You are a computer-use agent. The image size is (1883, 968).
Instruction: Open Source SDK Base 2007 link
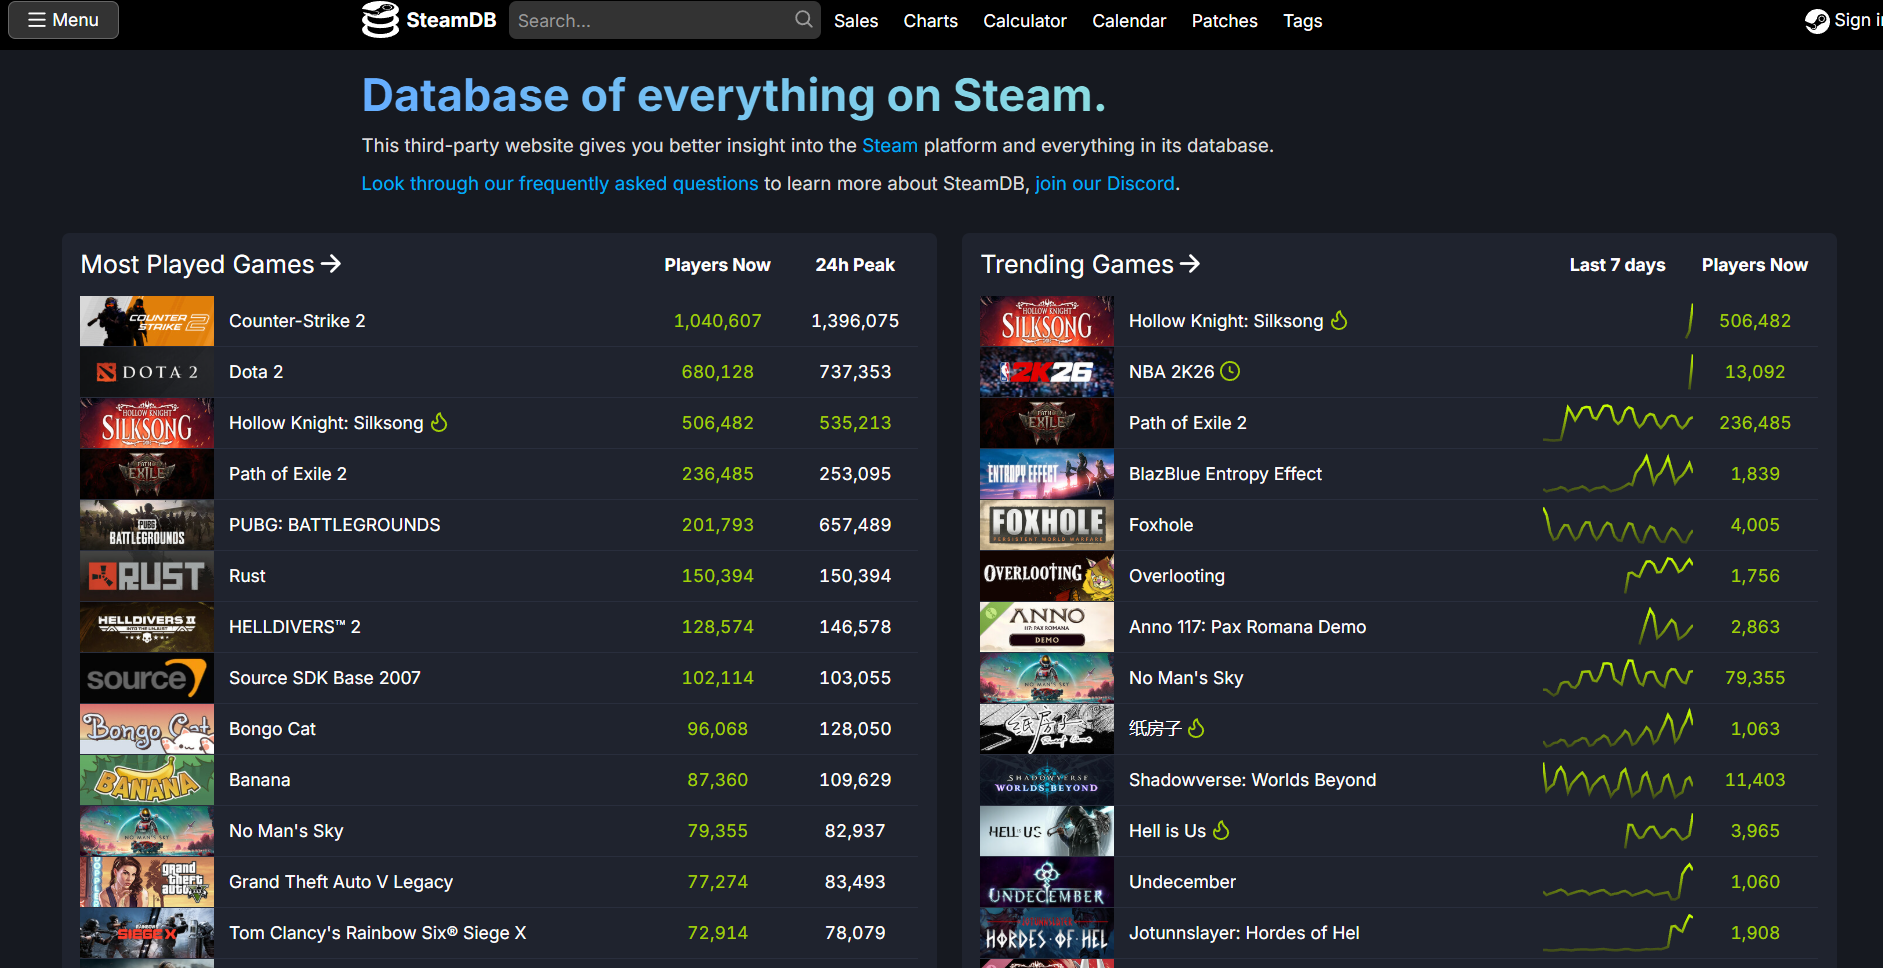pyautogui.click(x=325, y=678)
